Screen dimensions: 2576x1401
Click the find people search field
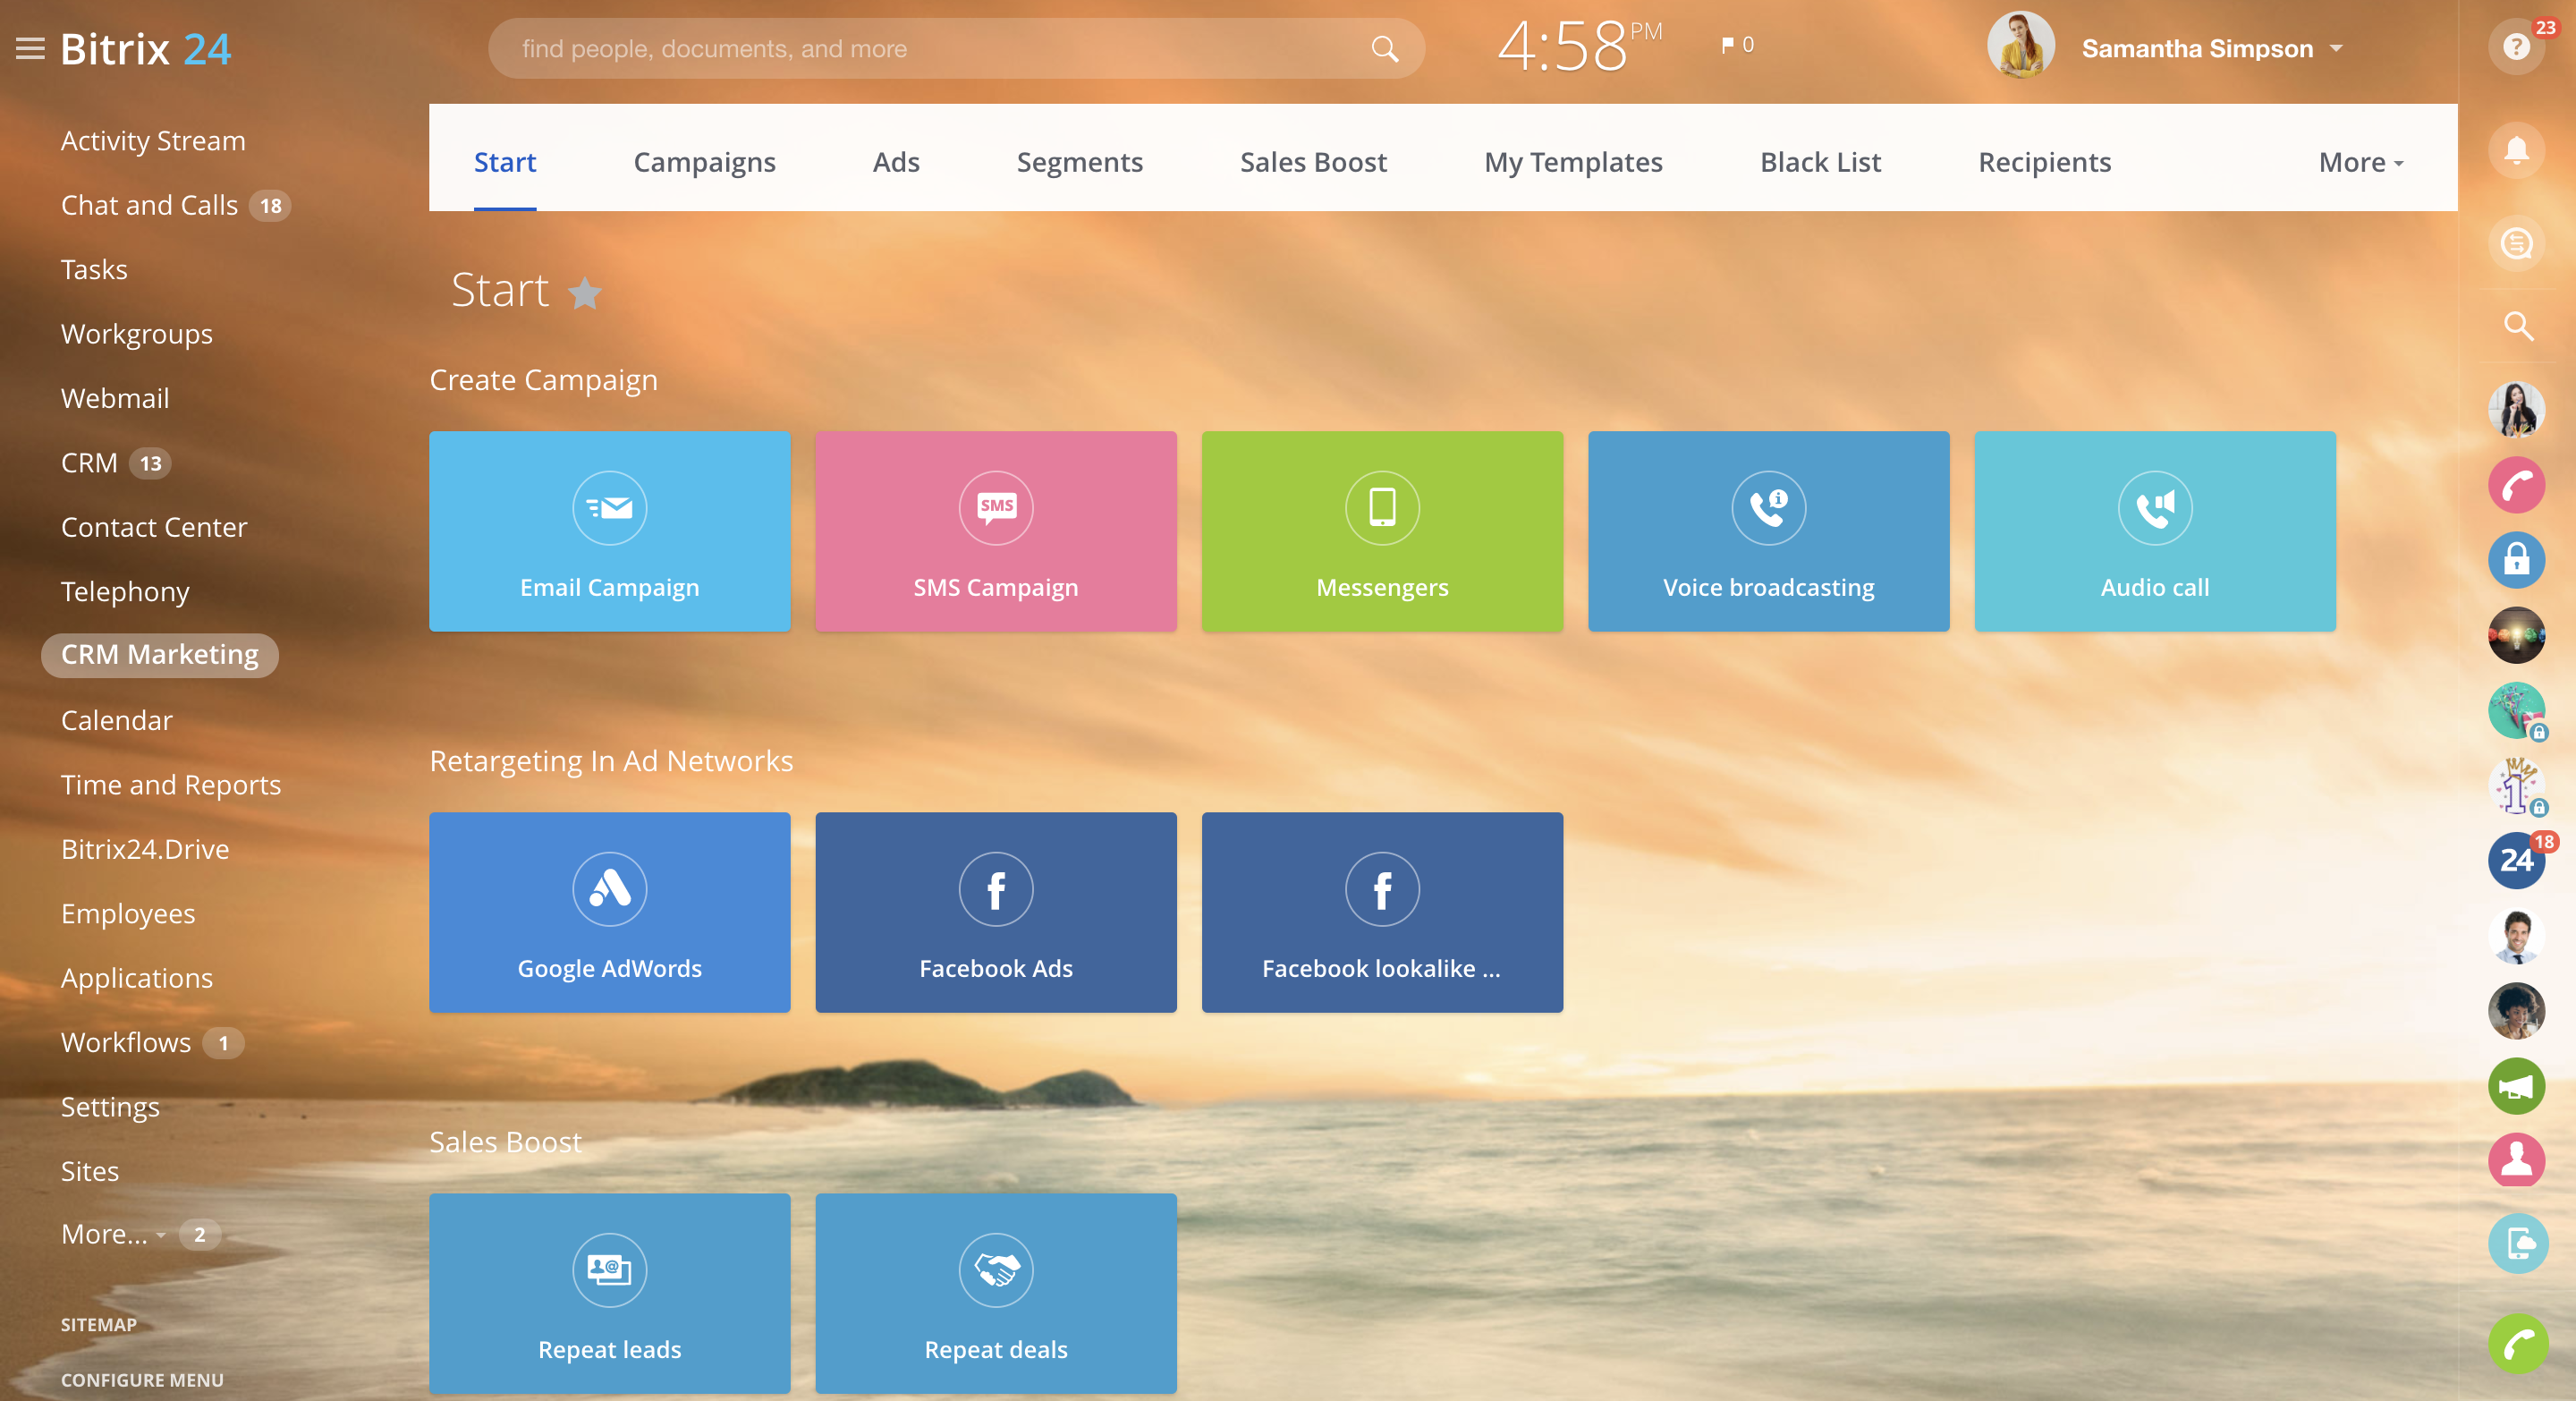point(930,48)
